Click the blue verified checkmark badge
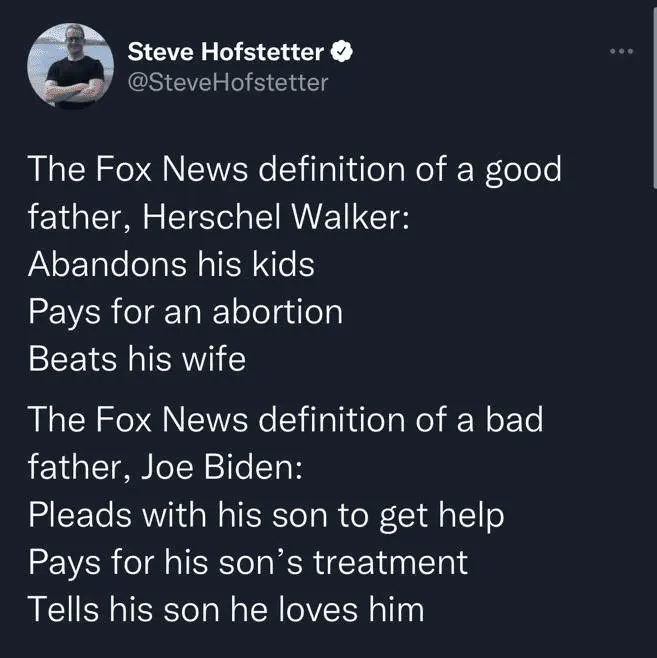The width and height of the screenshot is (657, 658). click(341, 52)
